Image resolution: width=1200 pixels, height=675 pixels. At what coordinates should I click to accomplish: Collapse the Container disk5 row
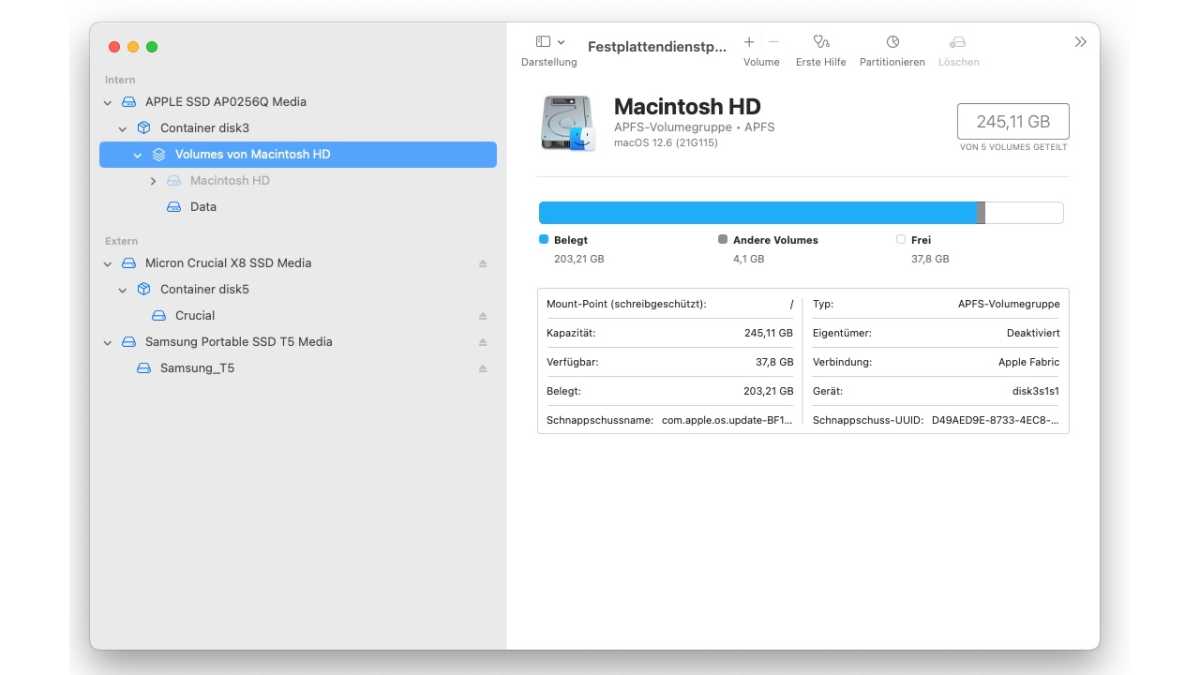(x=123, y=289)
